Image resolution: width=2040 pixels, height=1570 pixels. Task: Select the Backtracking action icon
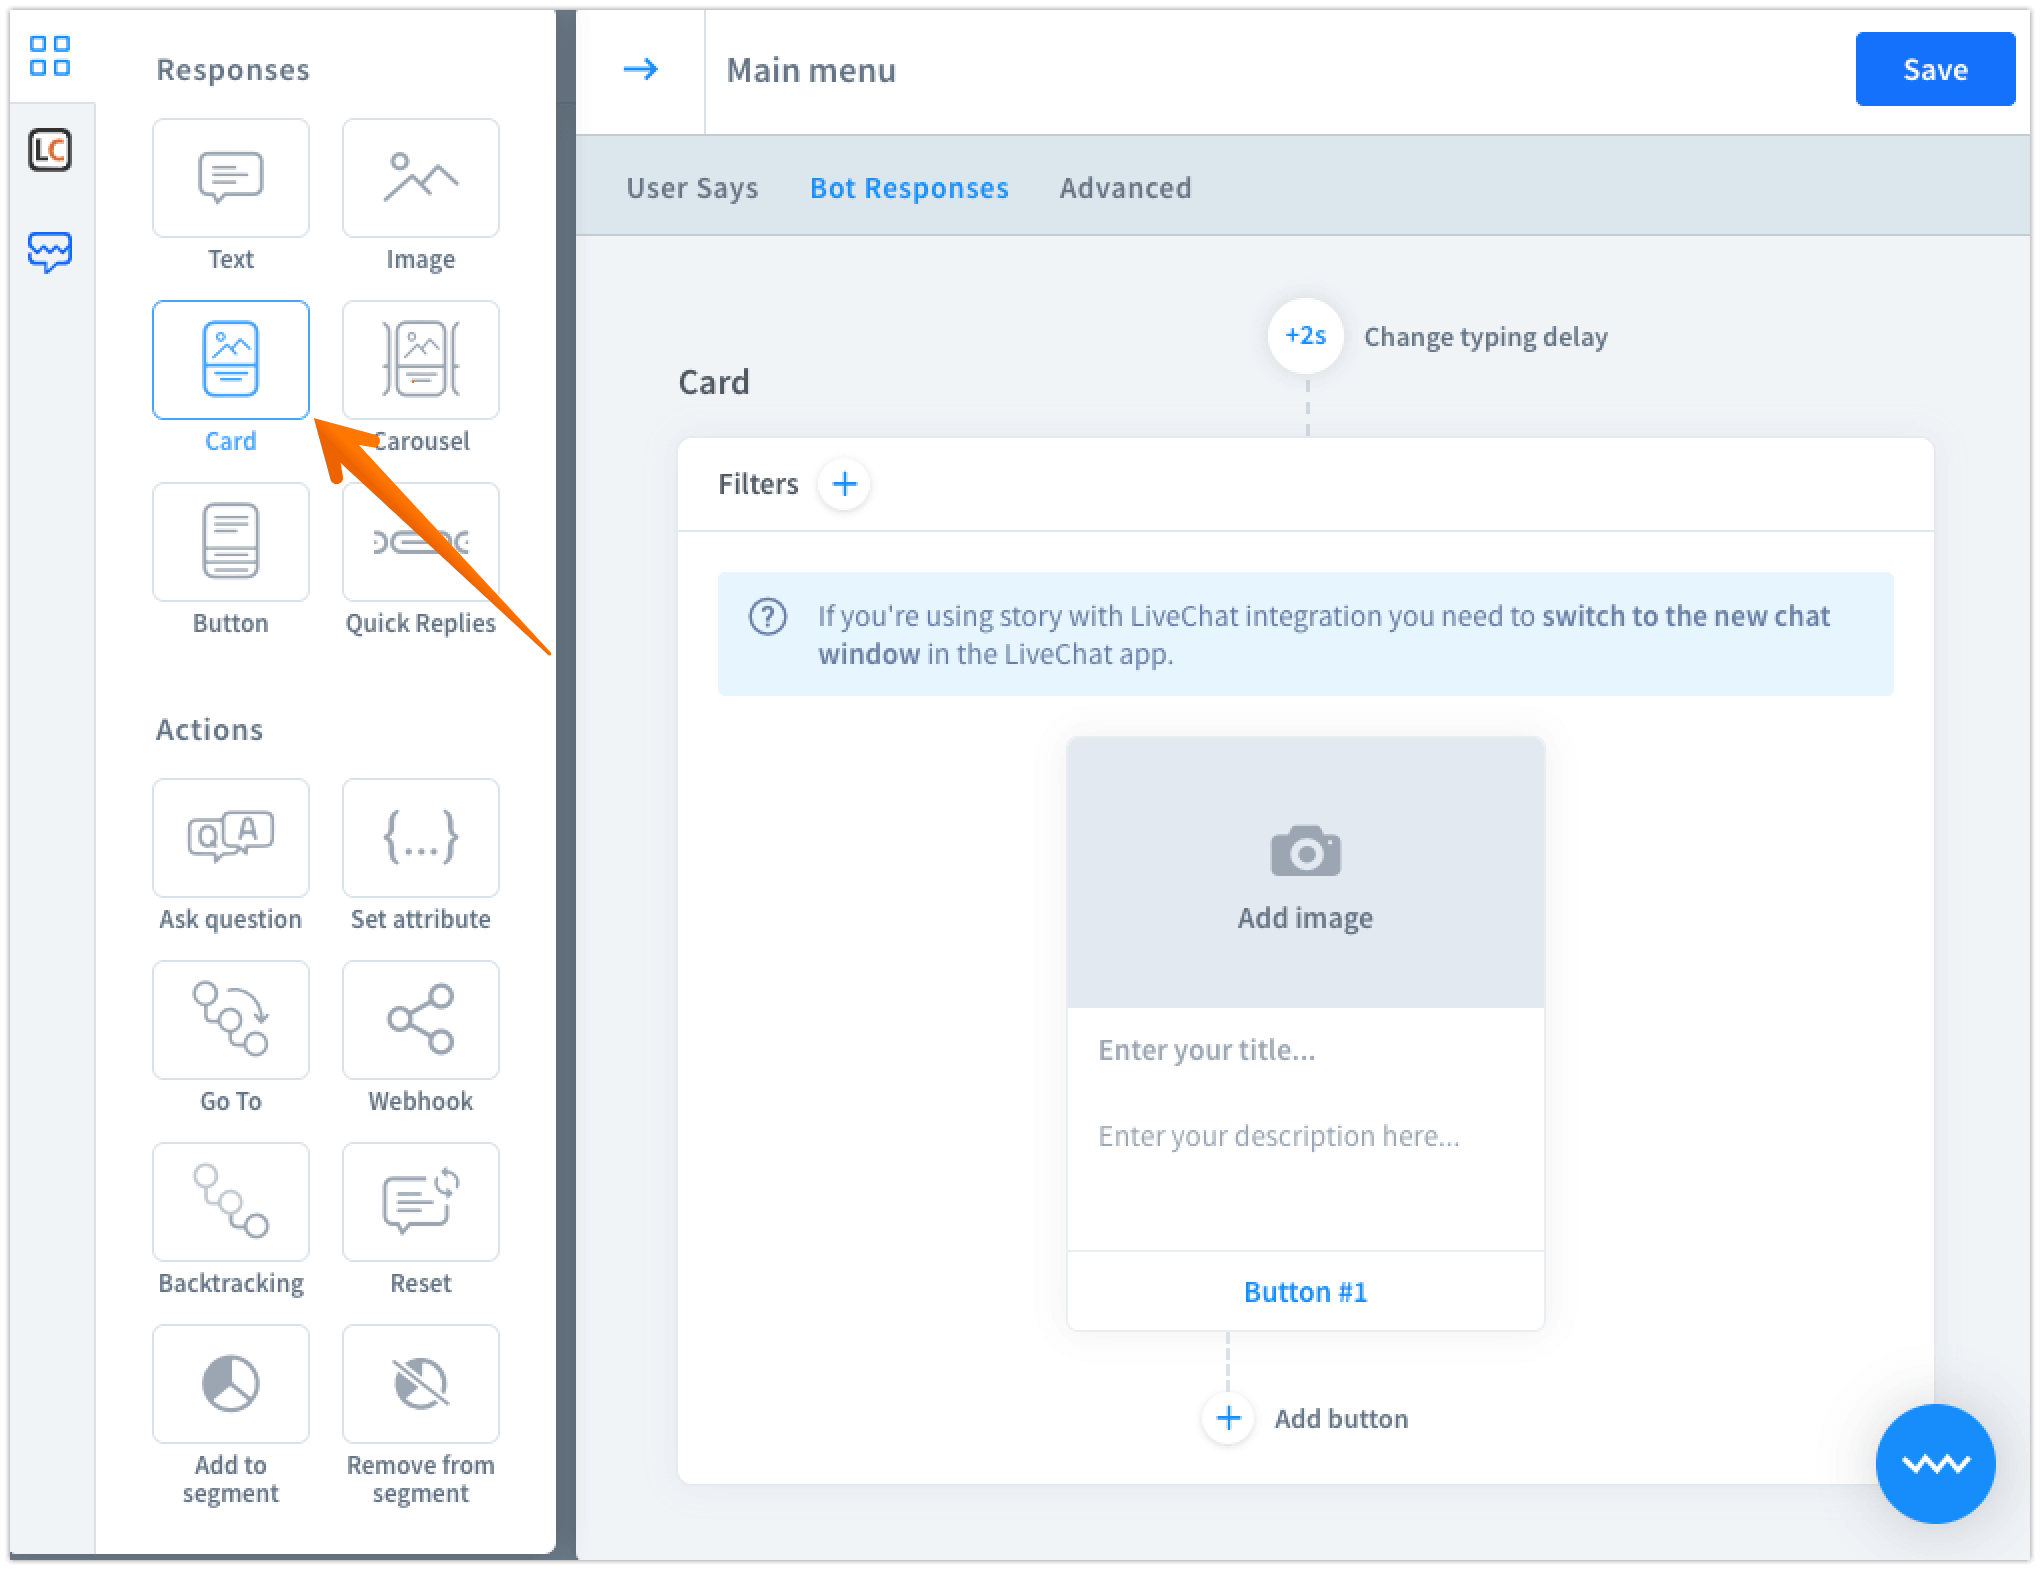click(x=230, y=1202)
